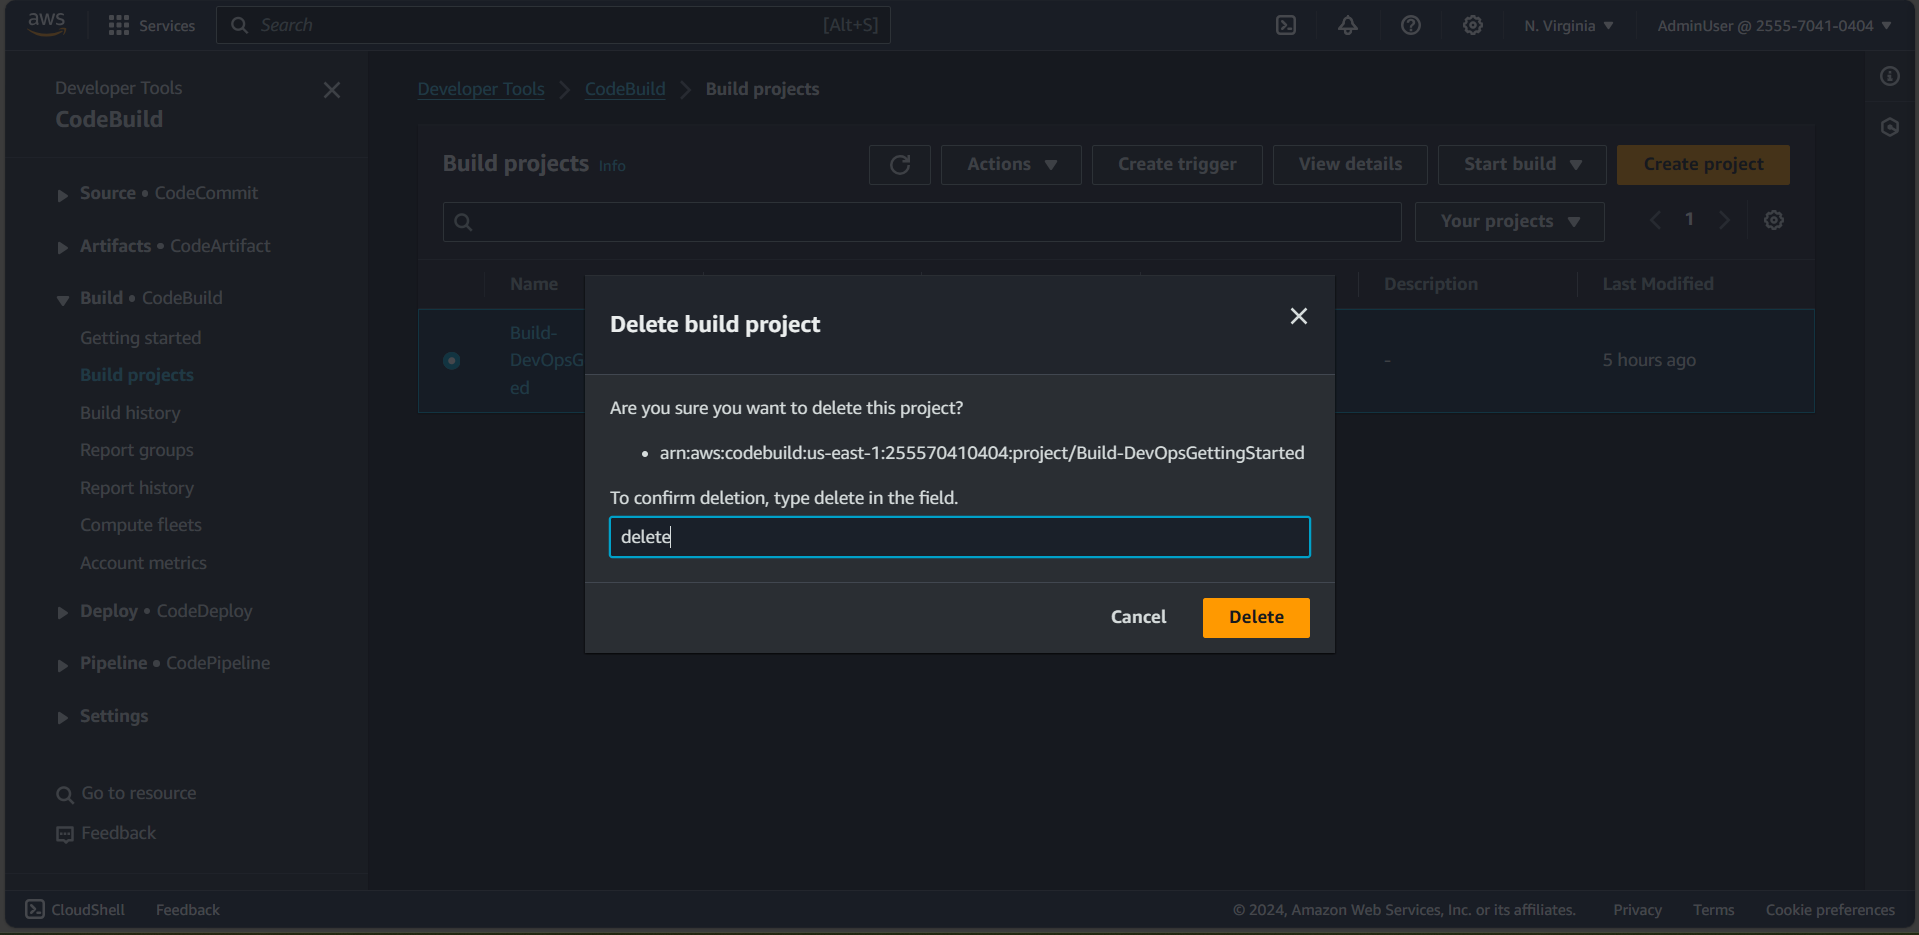Open Build projects in the sidebar
Viewport: 1919px width, 935px height.
click(x=137, y=375)
